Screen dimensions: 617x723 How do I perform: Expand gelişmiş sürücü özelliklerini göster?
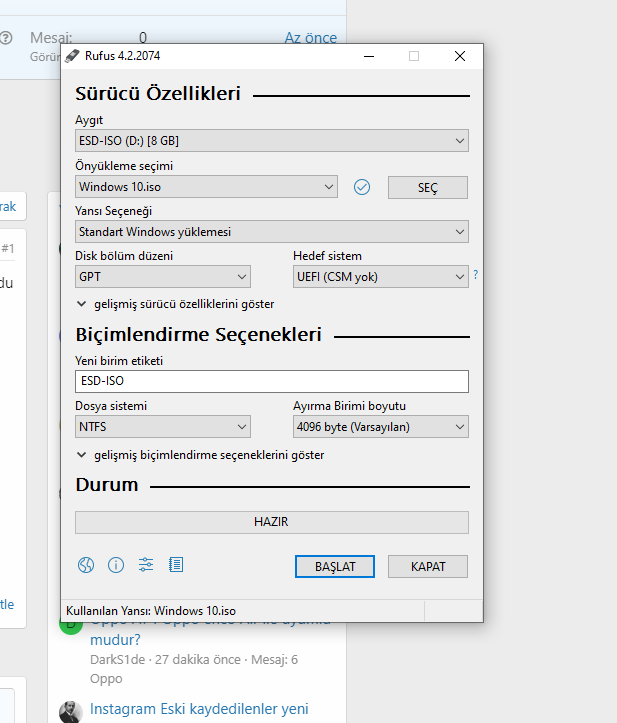pyautogui.click(x=175, y=304)
